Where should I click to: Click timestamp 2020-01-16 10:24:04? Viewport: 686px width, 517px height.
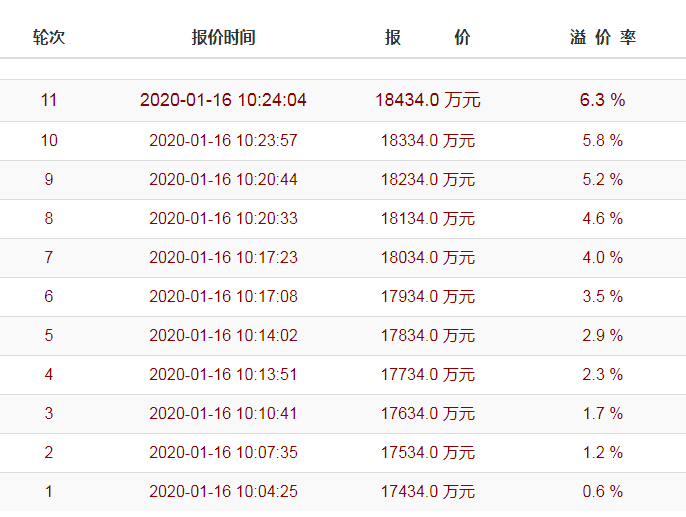click(223, 100)
